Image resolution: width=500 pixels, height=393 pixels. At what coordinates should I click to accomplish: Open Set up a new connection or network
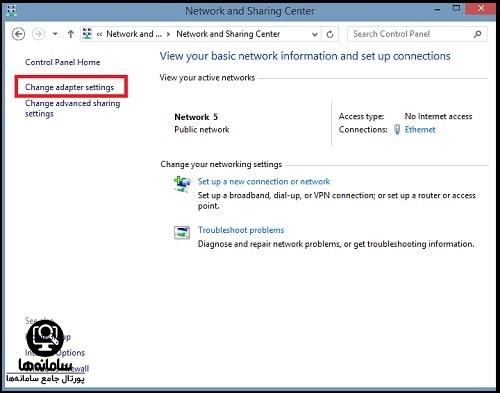(x=264, y=182)
